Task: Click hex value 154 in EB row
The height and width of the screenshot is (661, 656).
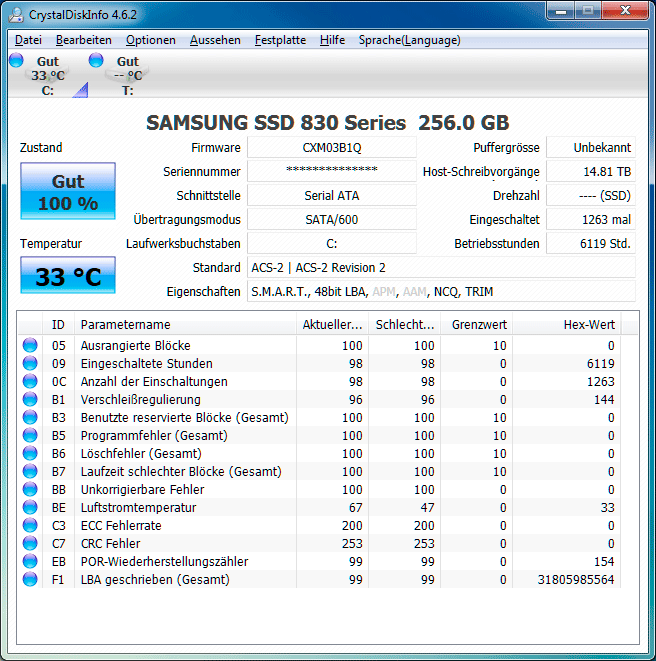Action: [604, 562]
